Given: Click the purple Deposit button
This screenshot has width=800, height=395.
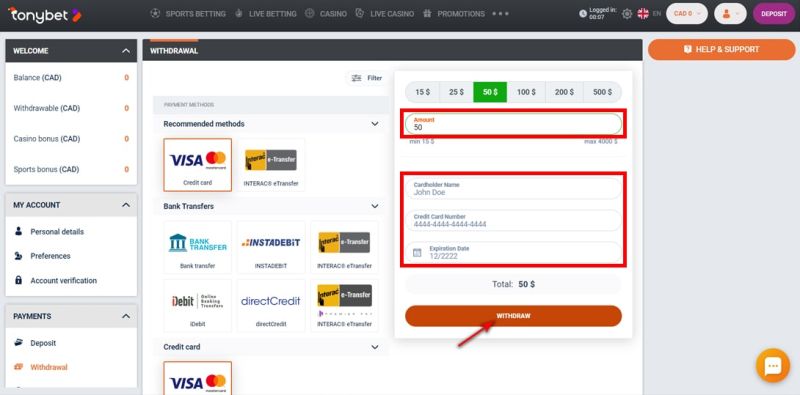Looking at the screenshot, I should pyautogui.click(x=773, y=14).
